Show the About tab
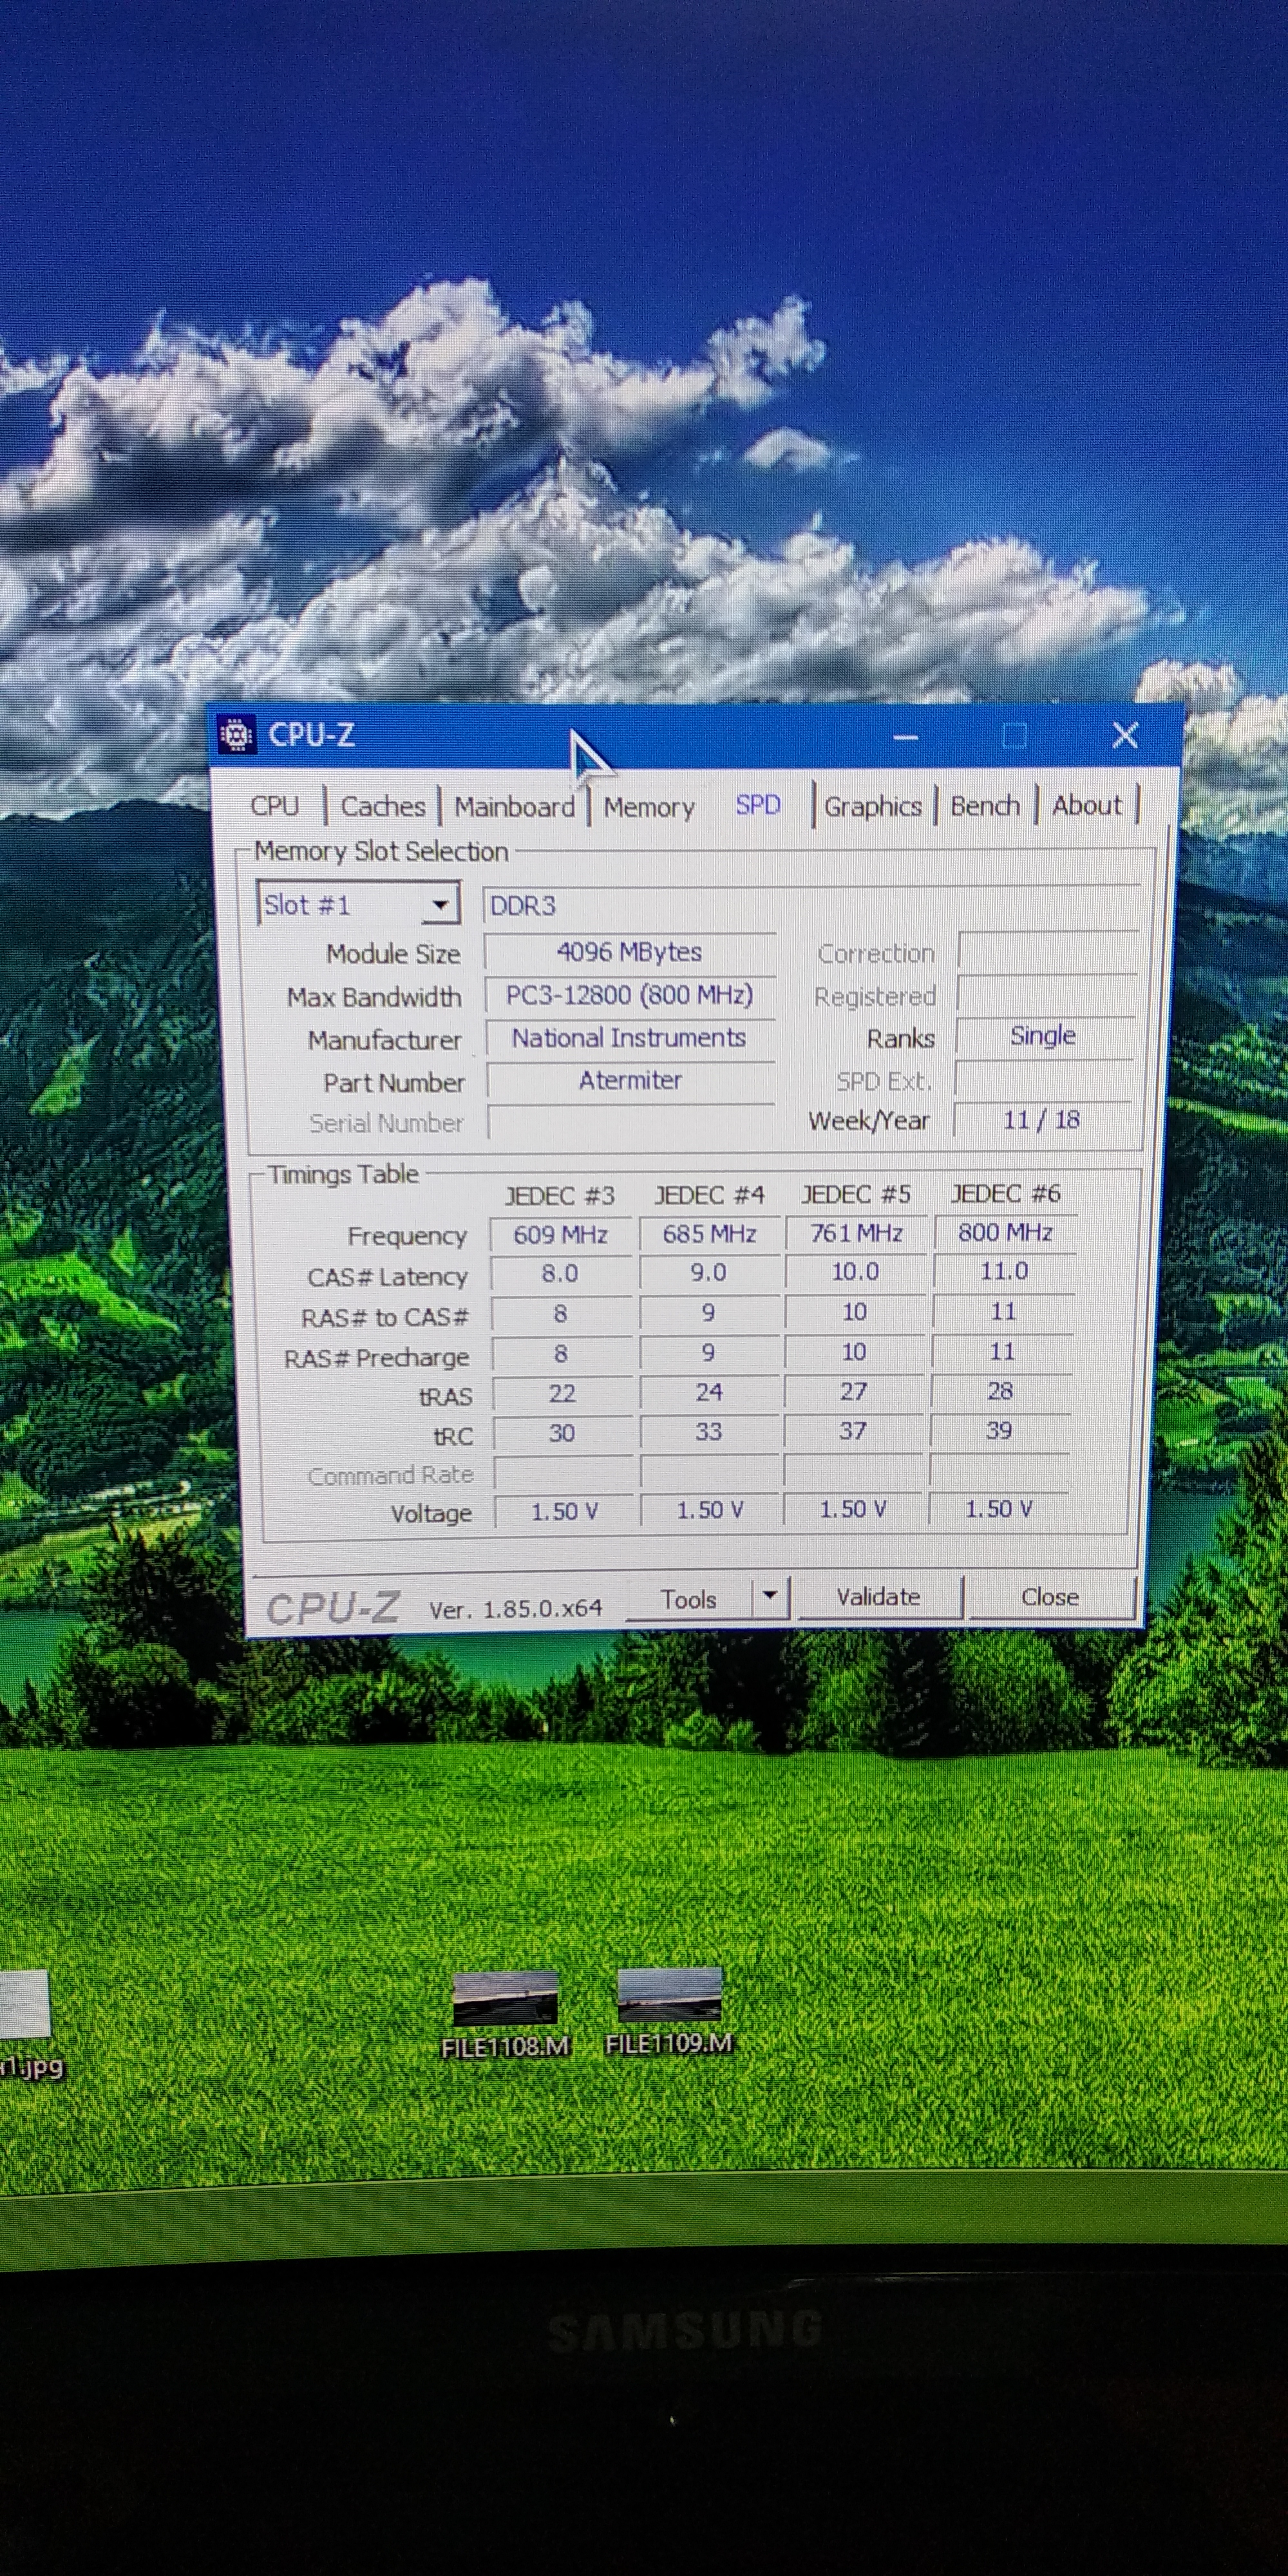This screenshot has height=2576, width=1288. (1086, 805)
